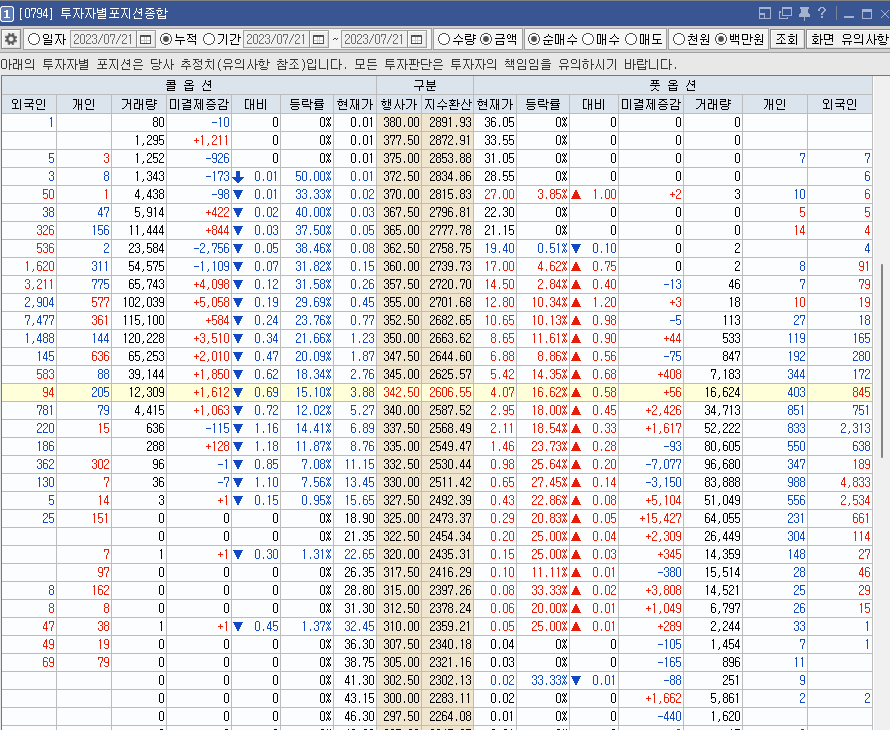Select the 백만원 unit radio button
Viewport: 890px width, 730px height.
click(721, 39)
